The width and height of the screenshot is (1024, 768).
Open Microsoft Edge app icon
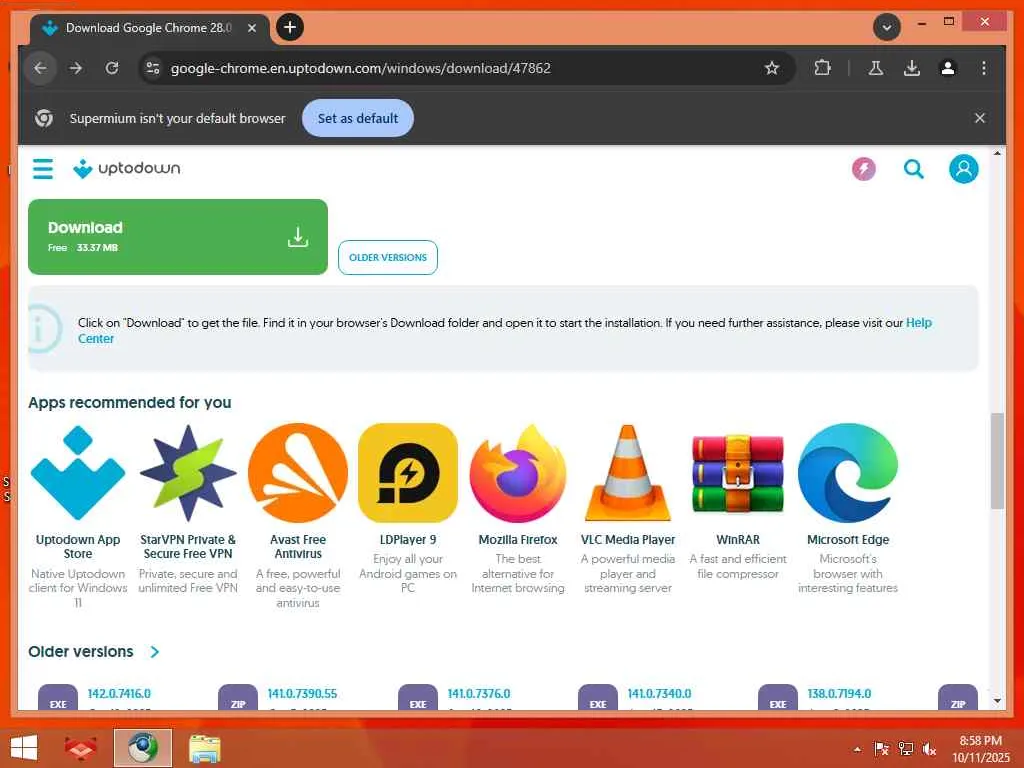coord(848,473)
